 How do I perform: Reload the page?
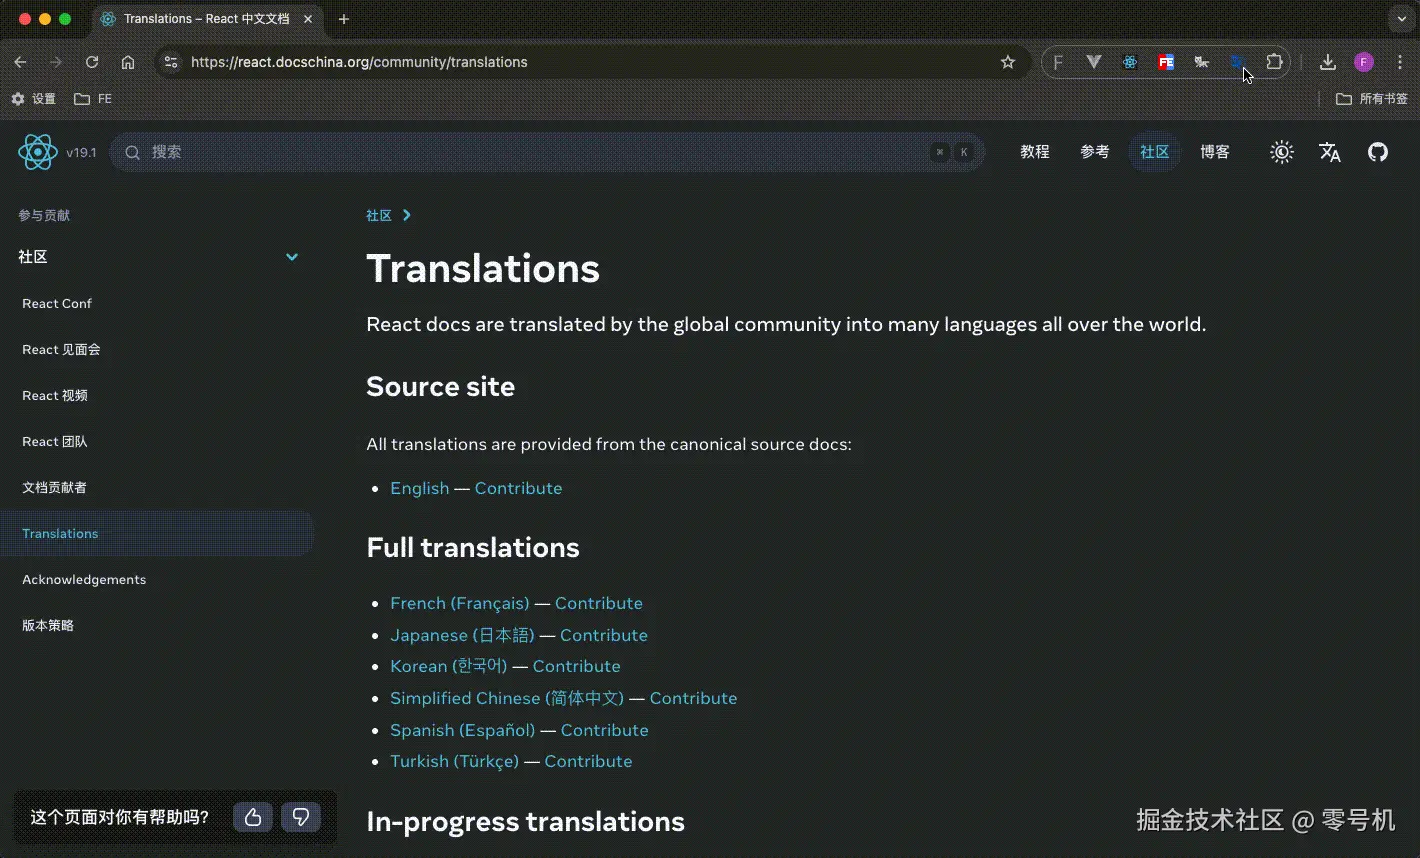tap(92, 62)
